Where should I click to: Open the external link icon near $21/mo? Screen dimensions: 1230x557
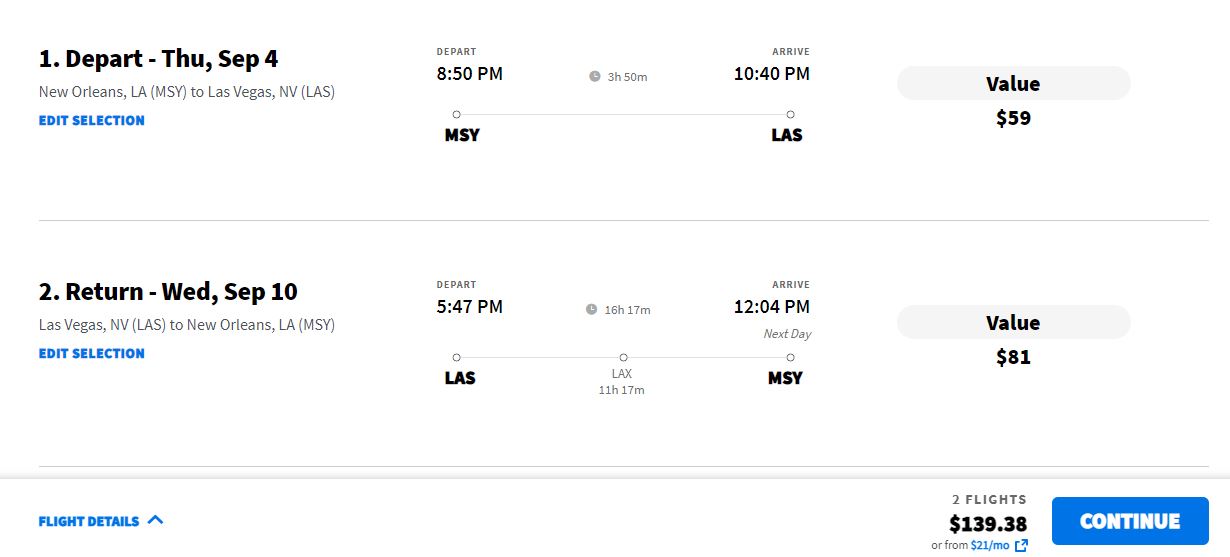point(1021,545)
